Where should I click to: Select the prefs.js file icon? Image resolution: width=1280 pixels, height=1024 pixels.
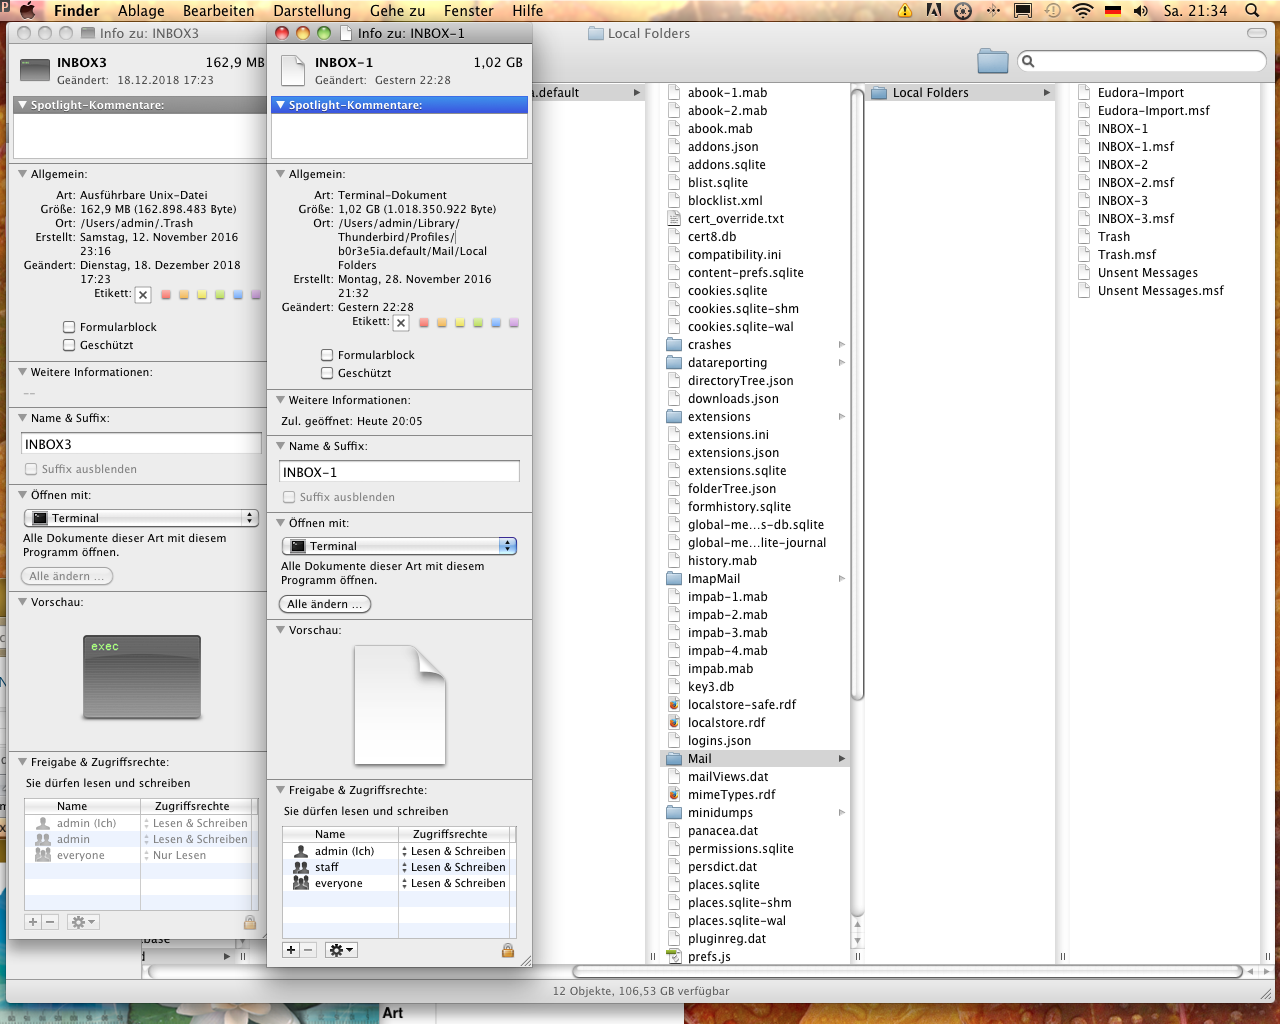click(x=674, y=957)
